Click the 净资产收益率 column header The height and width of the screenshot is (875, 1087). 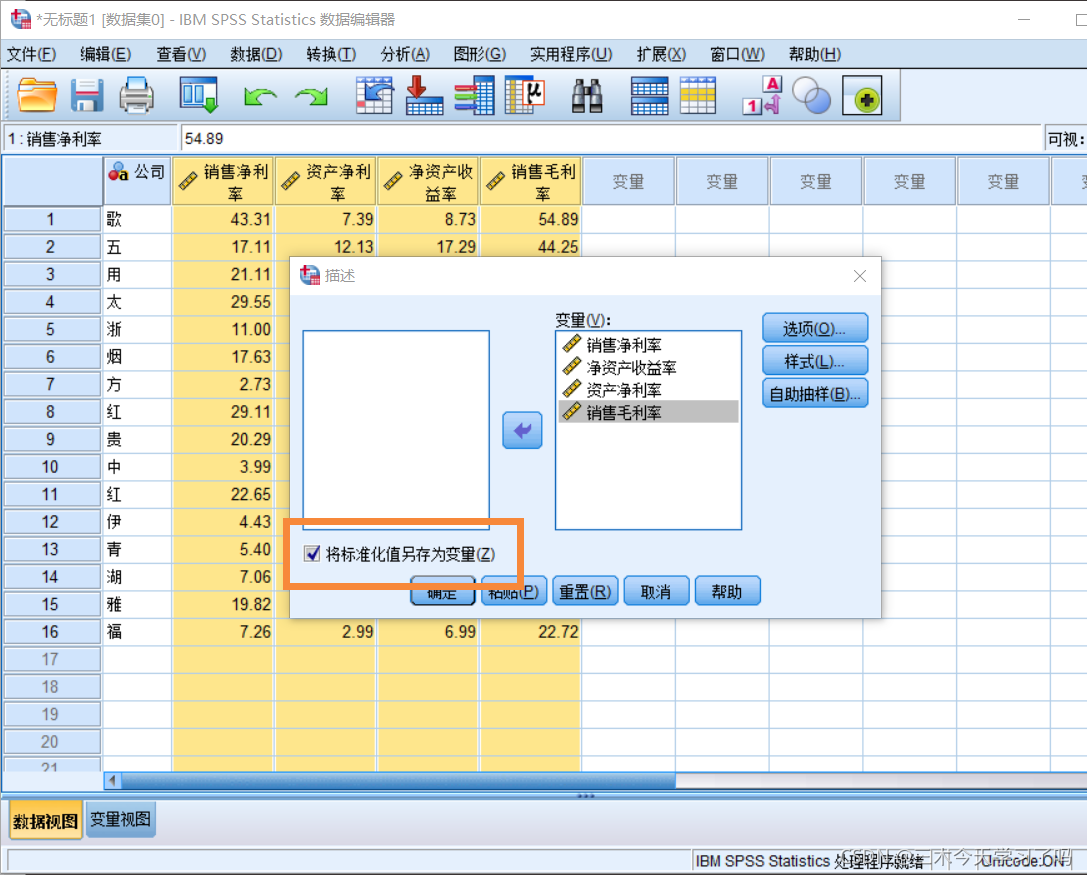pyautogui.click(x=428, y=181)
